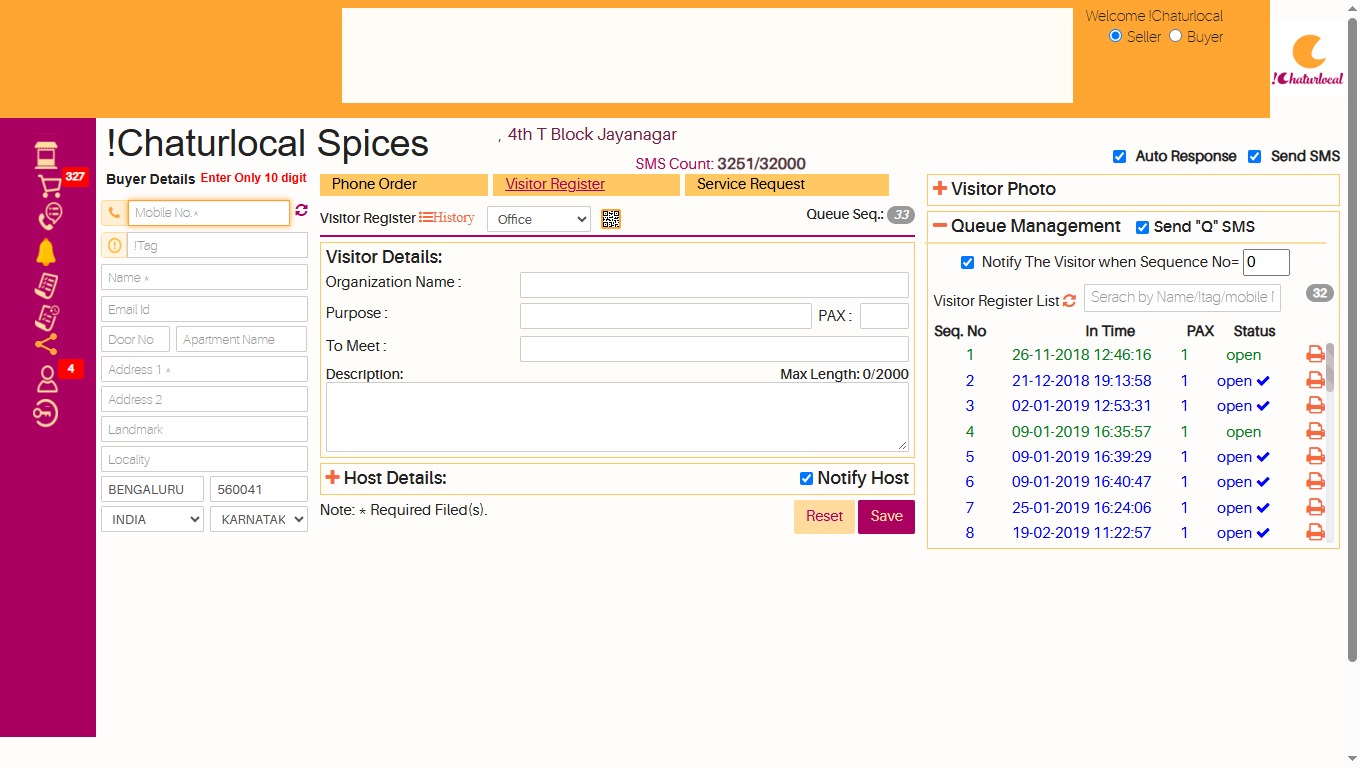Click the QR code icon beside Office dropdown
The width and height of the screenshot is (1360, 768).
611,219
